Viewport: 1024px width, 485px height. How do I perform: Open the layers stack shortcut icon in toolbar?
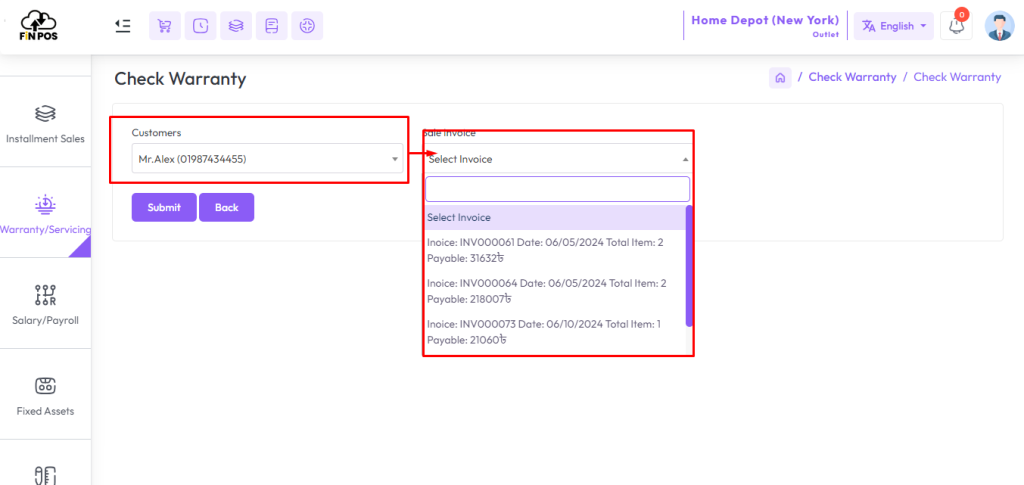point(236,26)
